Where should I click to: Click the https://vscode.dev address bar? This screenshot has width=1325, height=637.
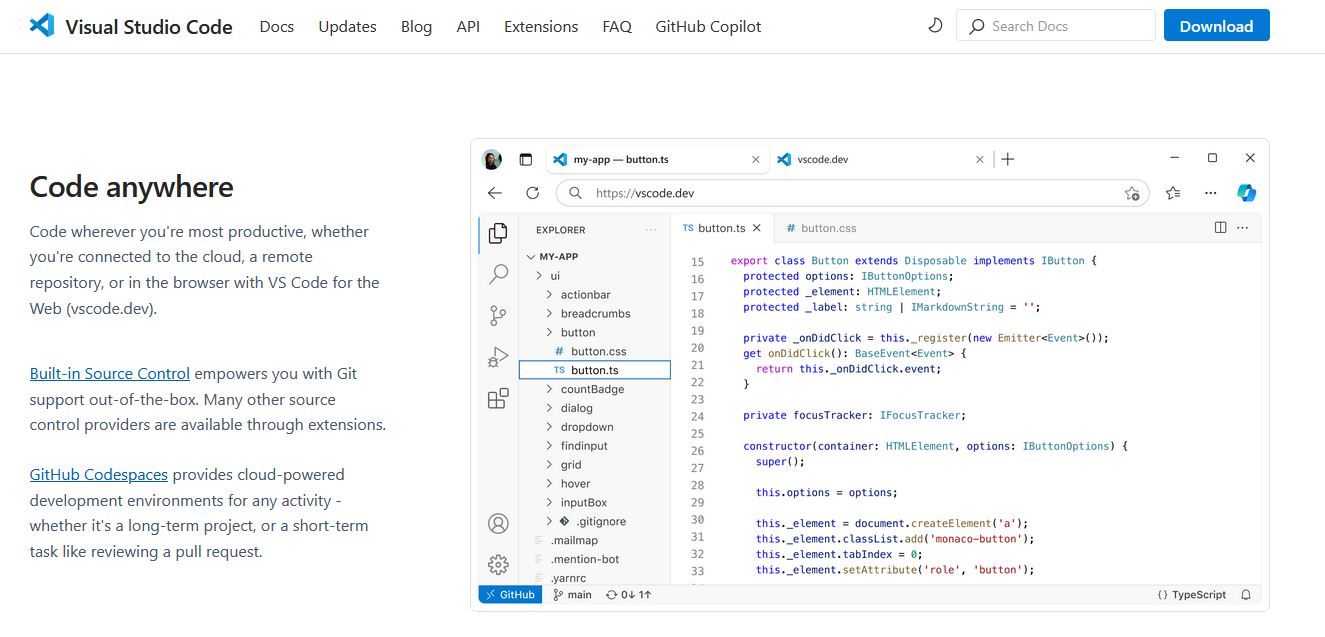tap(852, 193)
